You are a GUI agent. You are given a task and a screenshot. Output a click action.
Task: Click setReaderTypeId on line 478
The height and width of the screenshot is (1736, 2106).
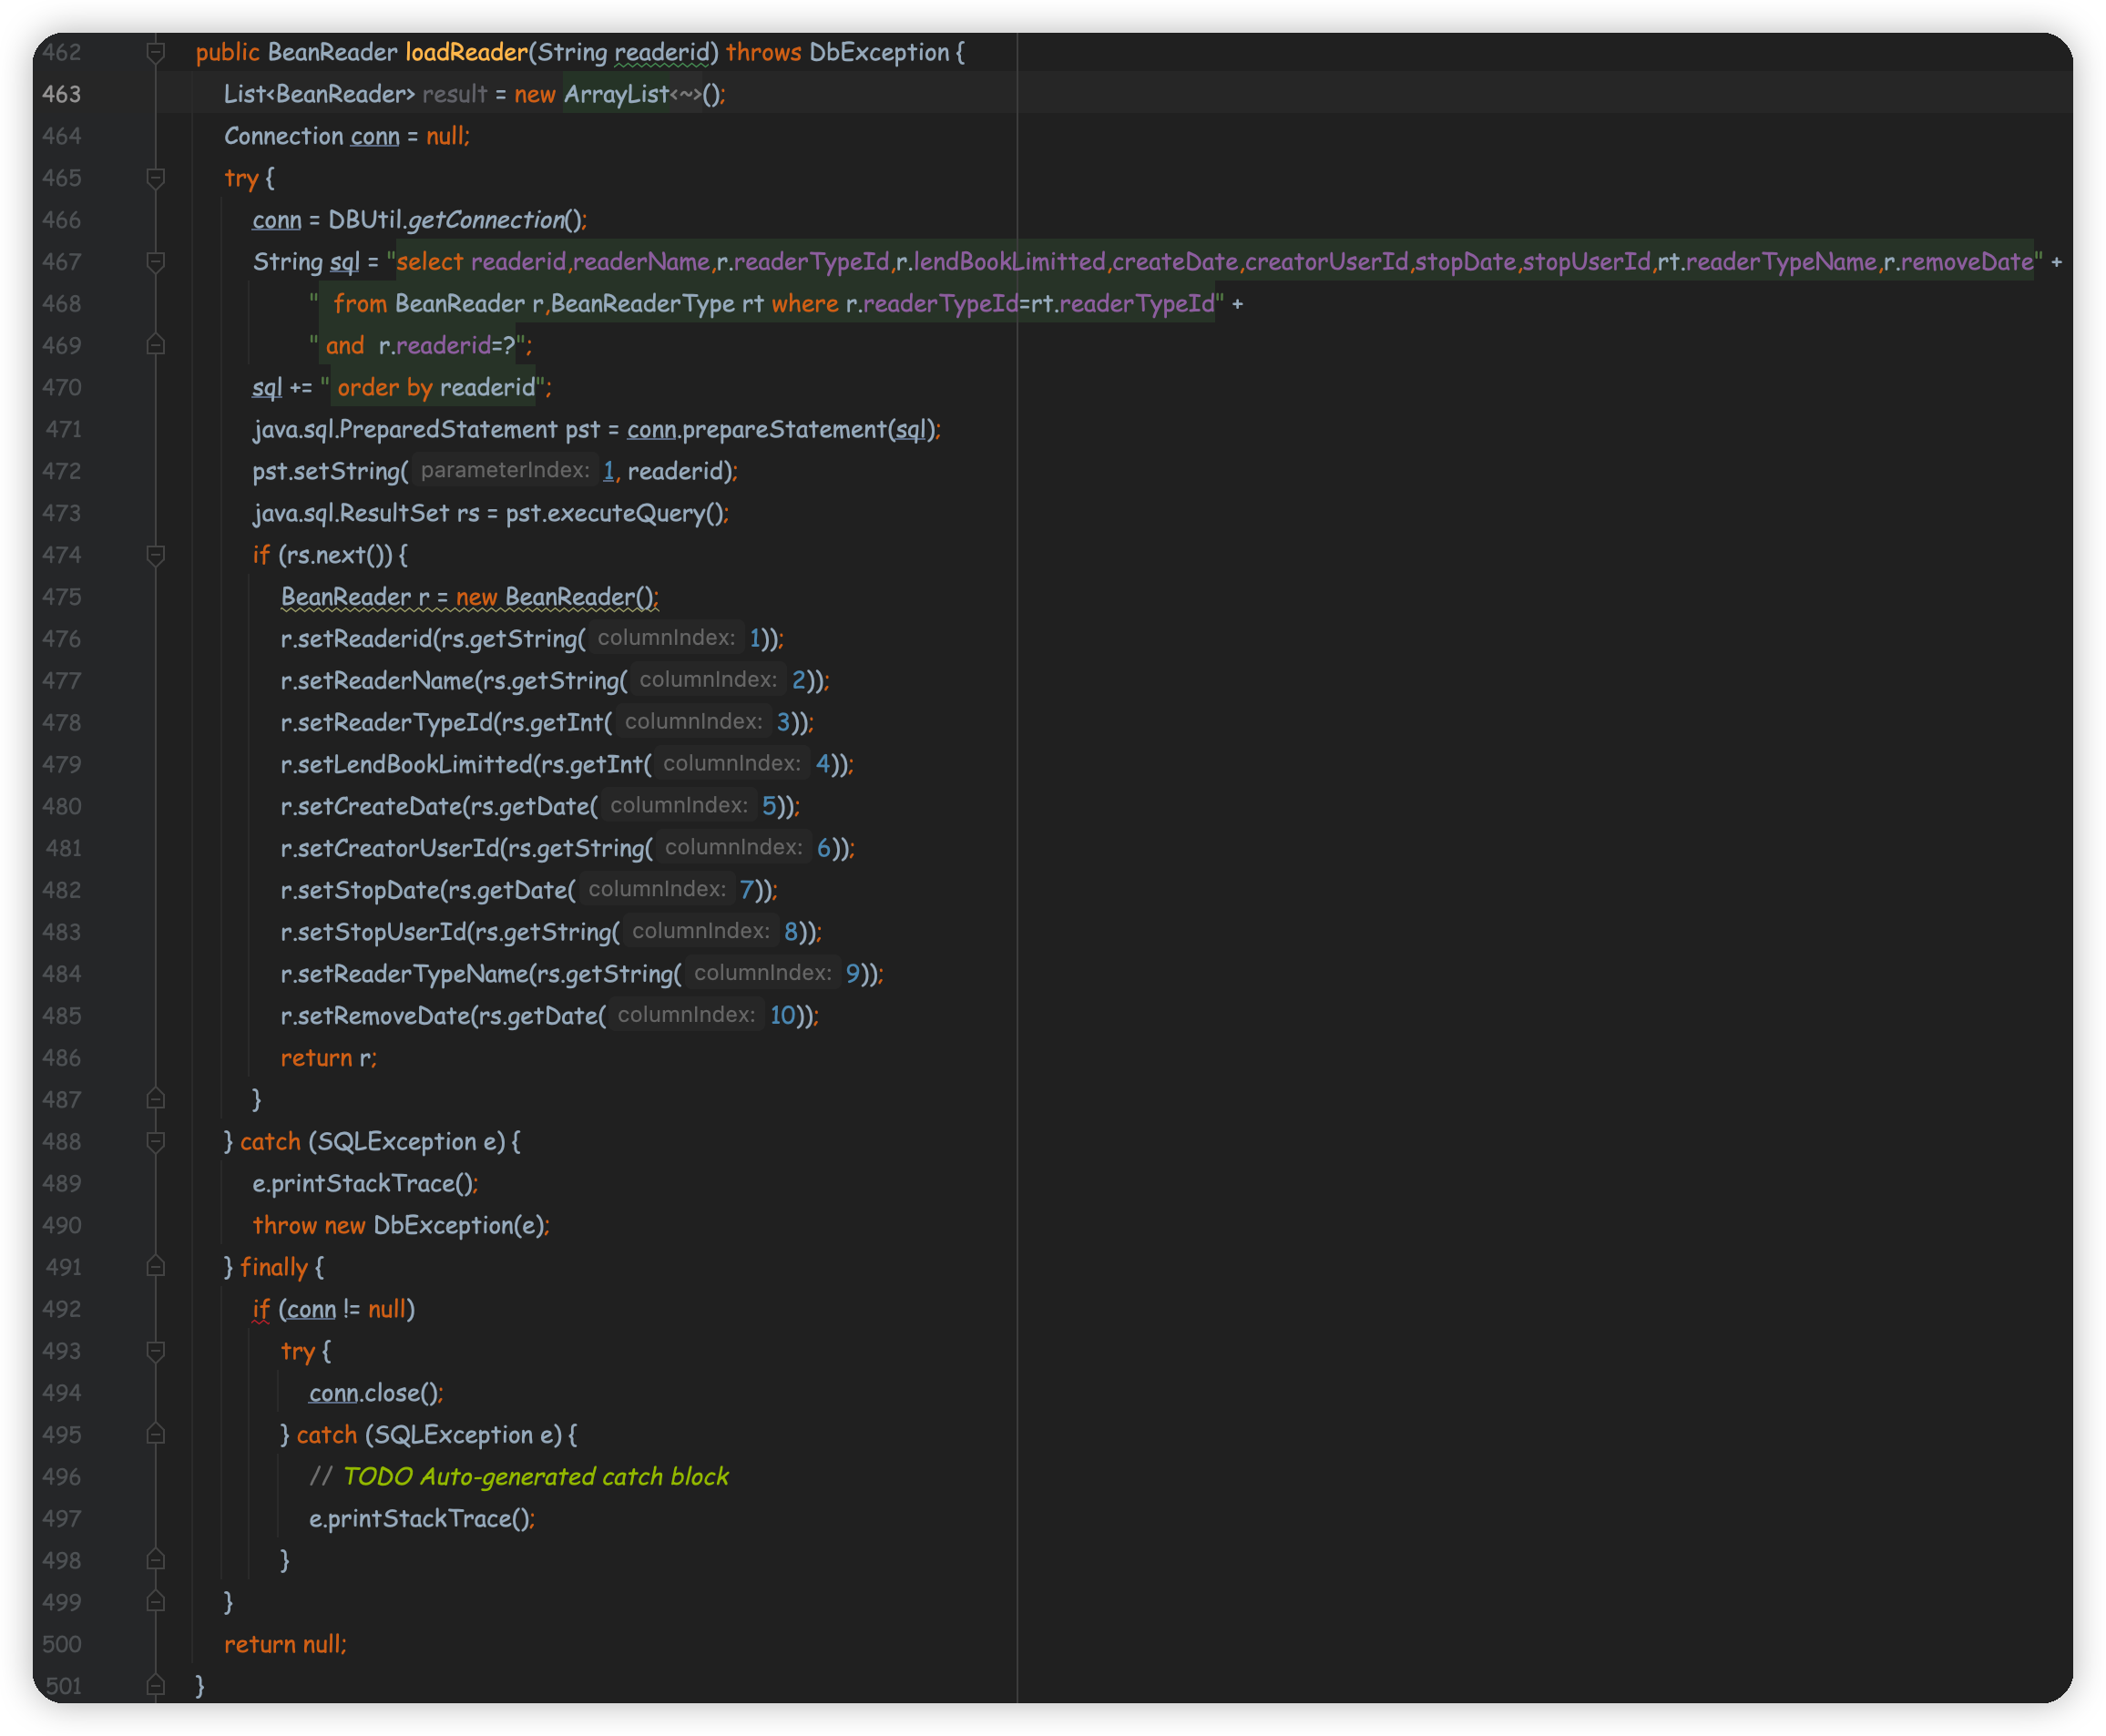pyautogui.click(x=395, y=723)
